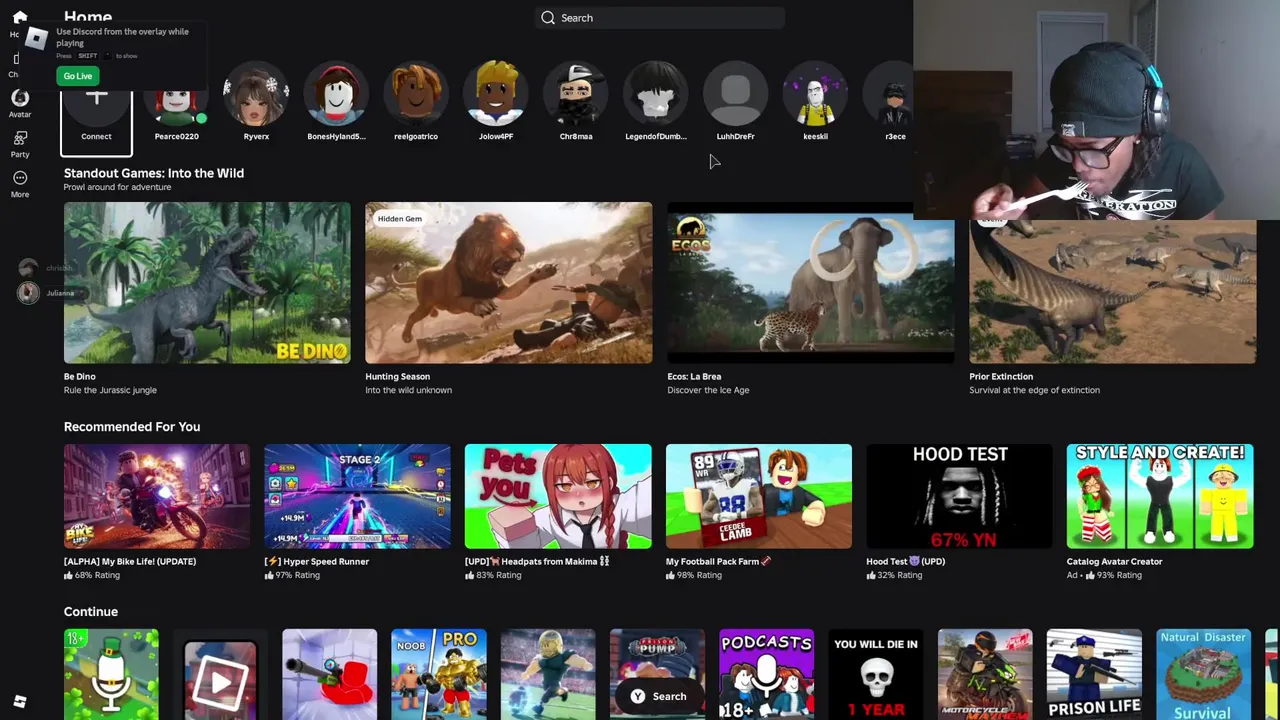Click the floating Y Search button
Image resolution: width=1280 pixels, height=720 pixels.
[659, 696]
